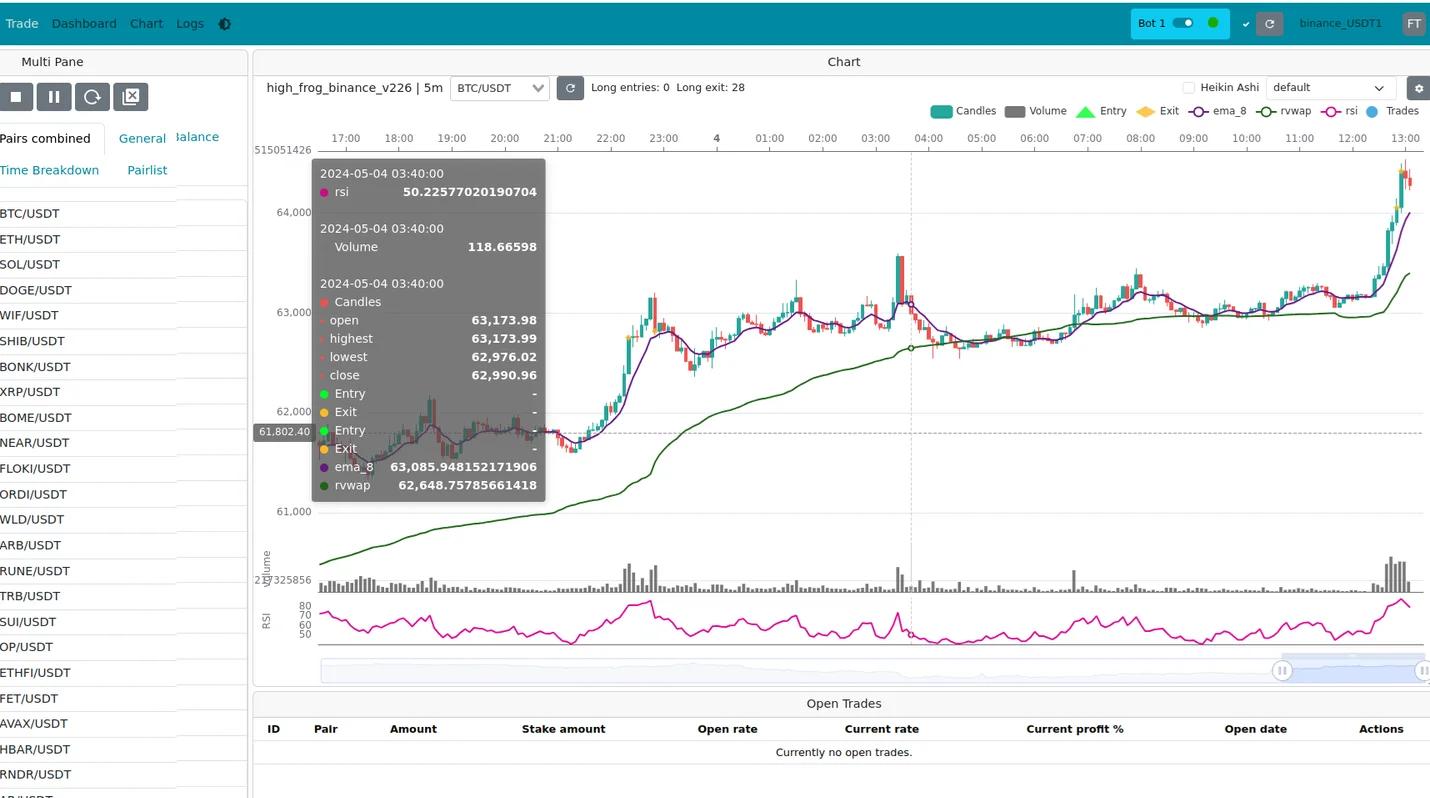Toggle Volume series in chart legend
Screen dimensions: 1430x798
point(1035,111)
